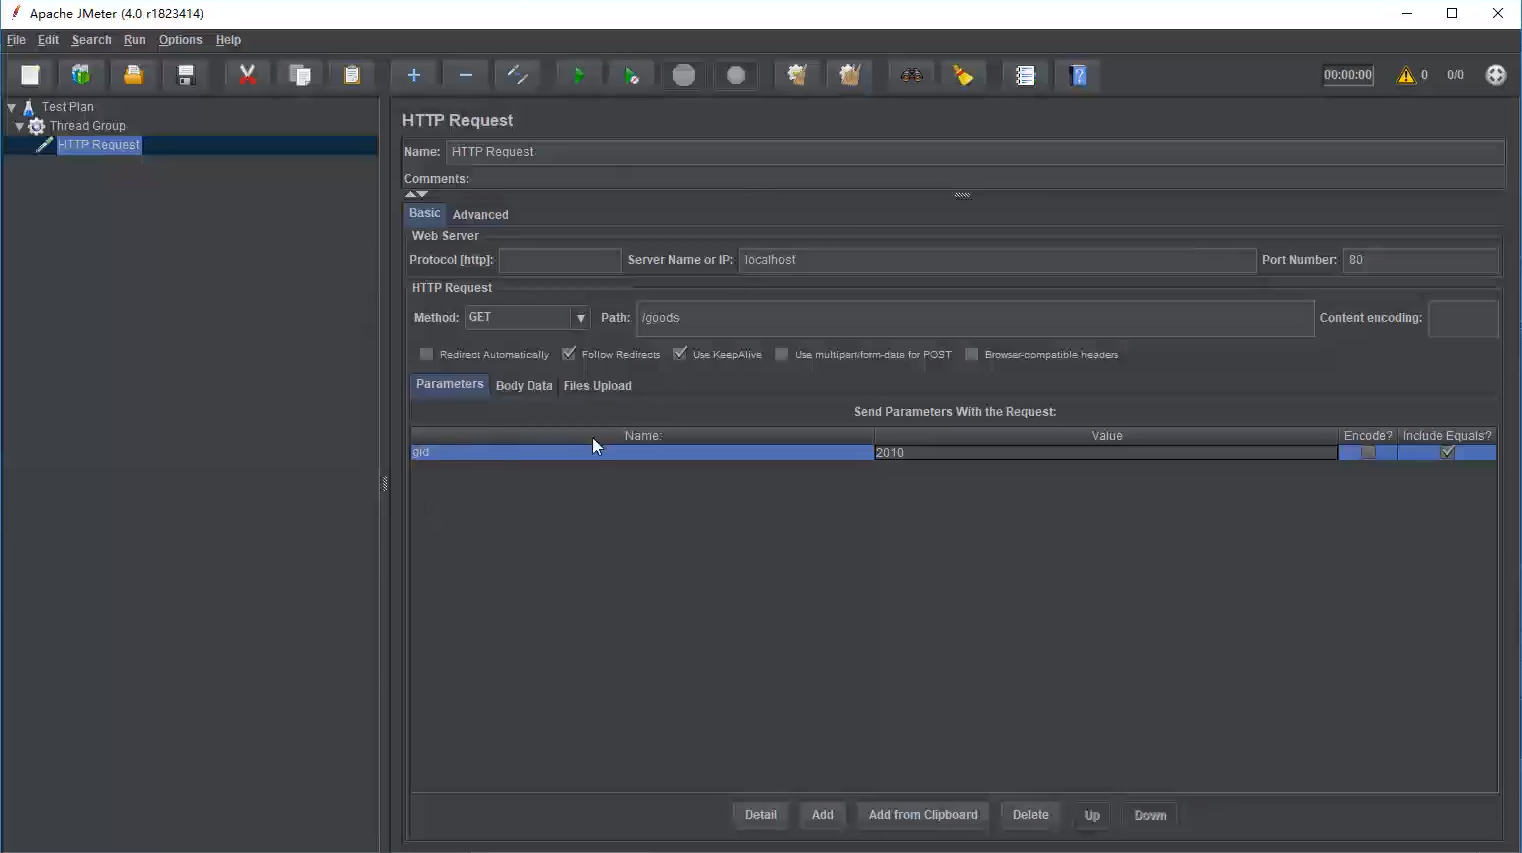Uncheck Use KeepAlive checkbox

[x=680, y=354]
